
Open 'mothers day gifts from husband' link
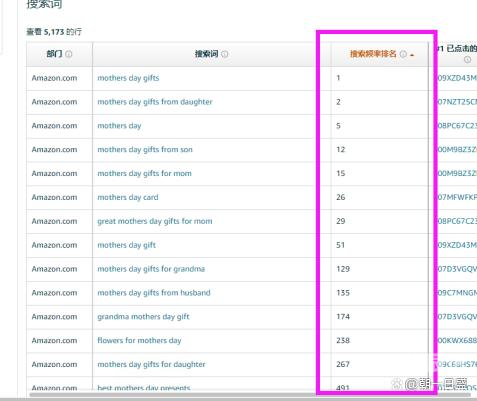pyautogui.click(x=154, y=293)
